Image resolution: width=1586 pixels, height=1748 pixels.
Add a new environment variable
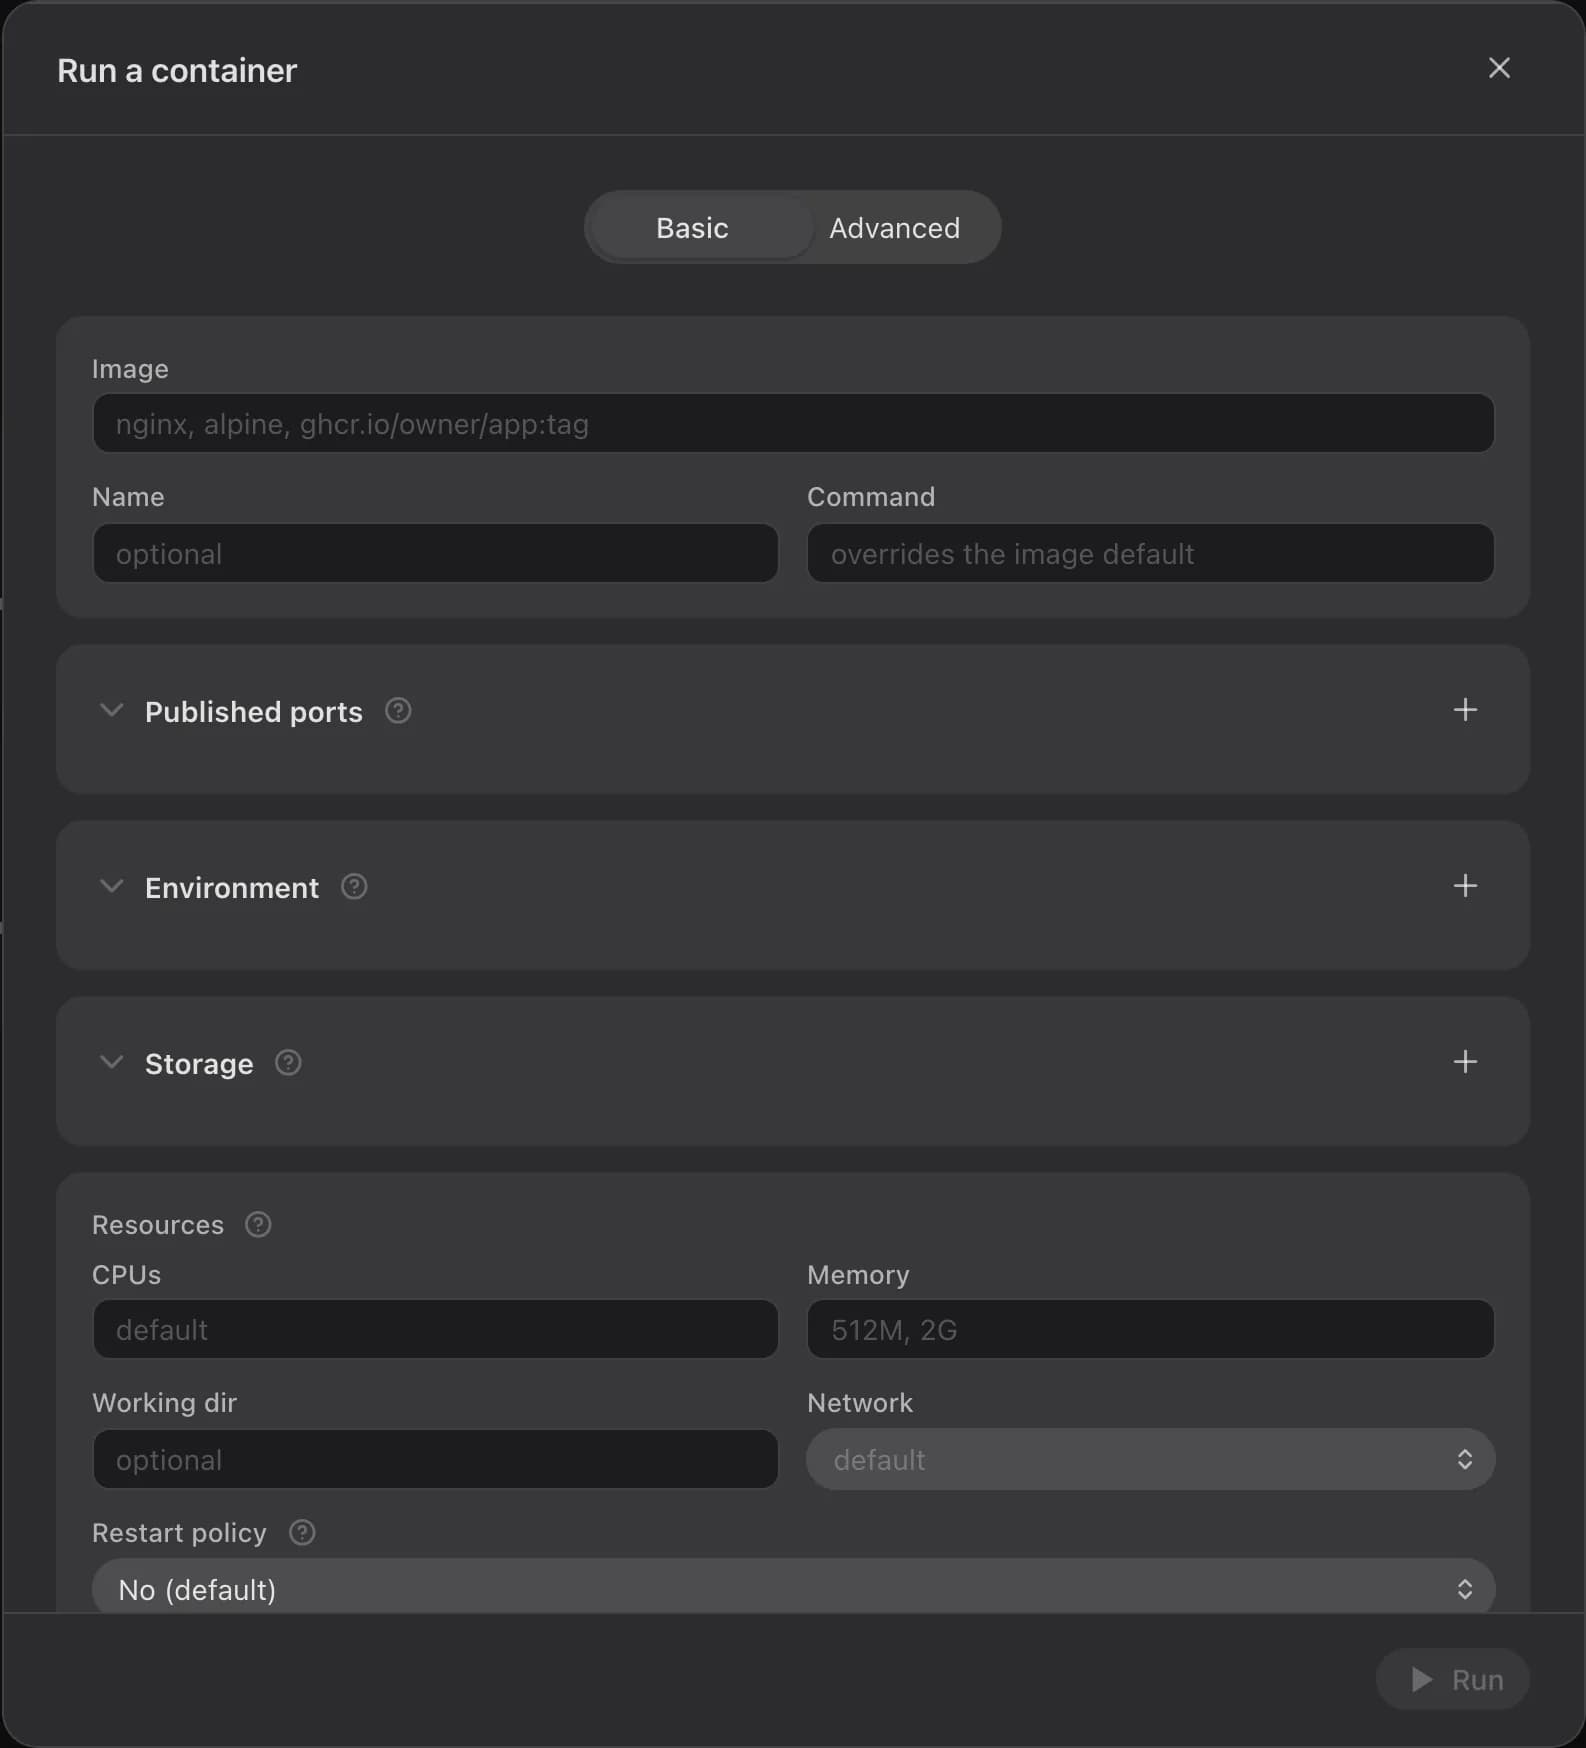point(1465,886)
